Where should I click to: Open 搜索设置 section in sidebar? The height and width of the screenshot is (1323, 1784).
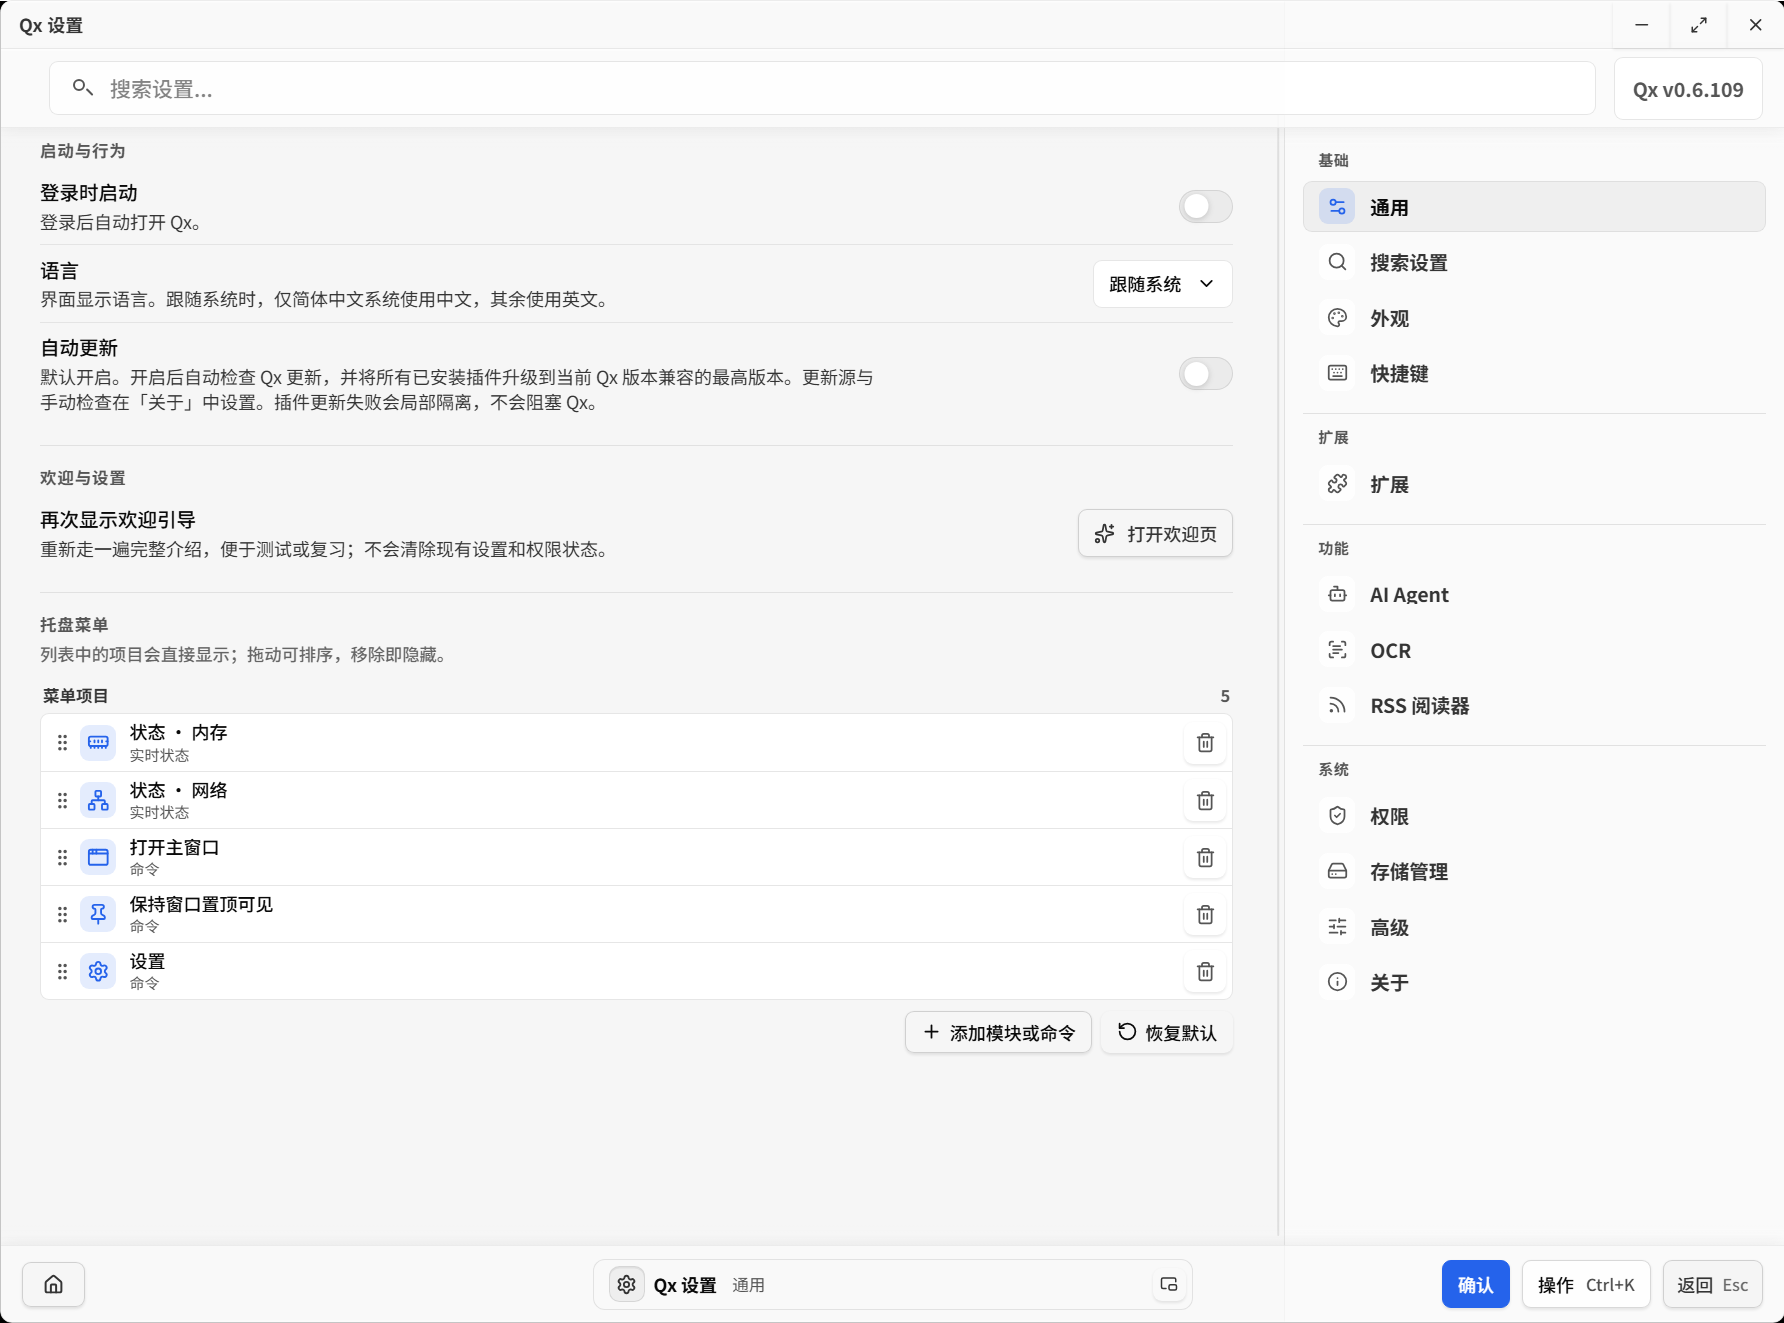pos(1534,263)
